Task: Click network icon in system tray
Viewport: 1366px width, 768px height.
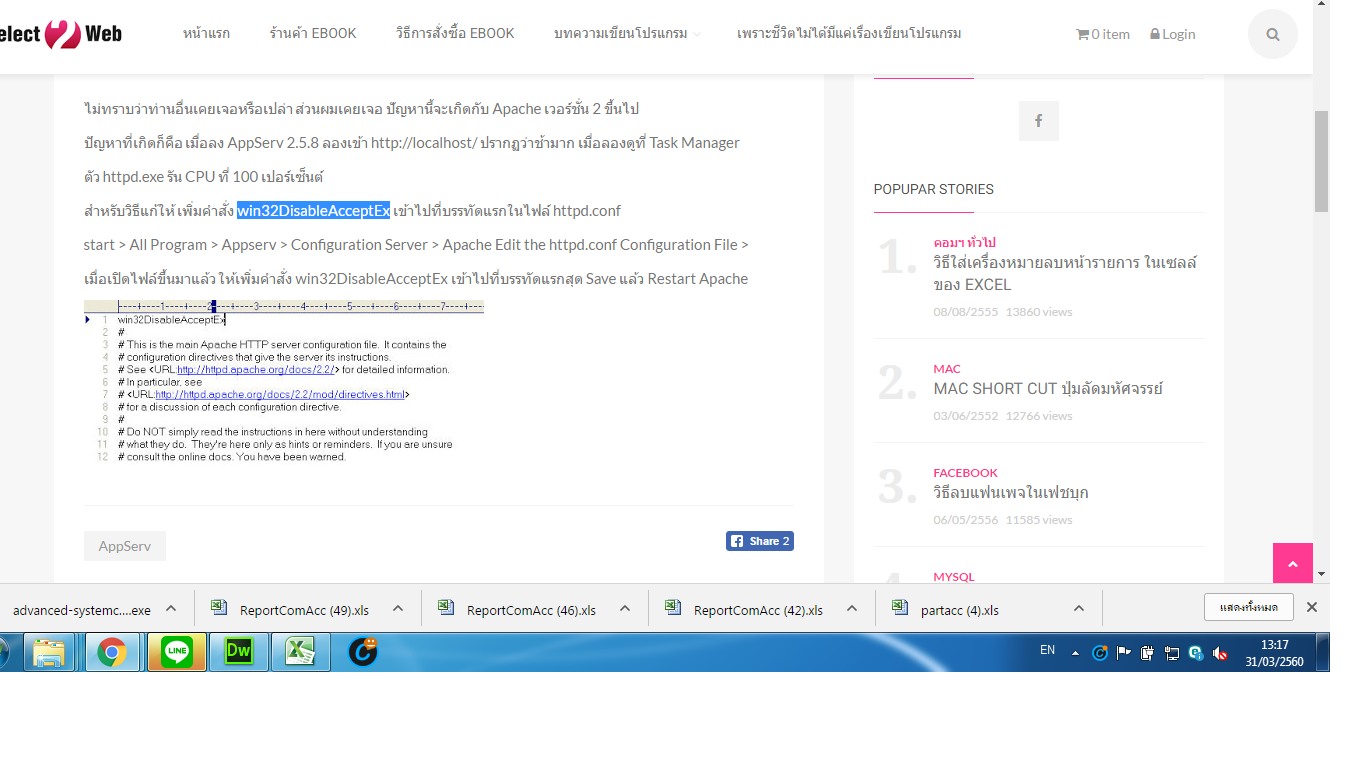Action: [1172, 653]
